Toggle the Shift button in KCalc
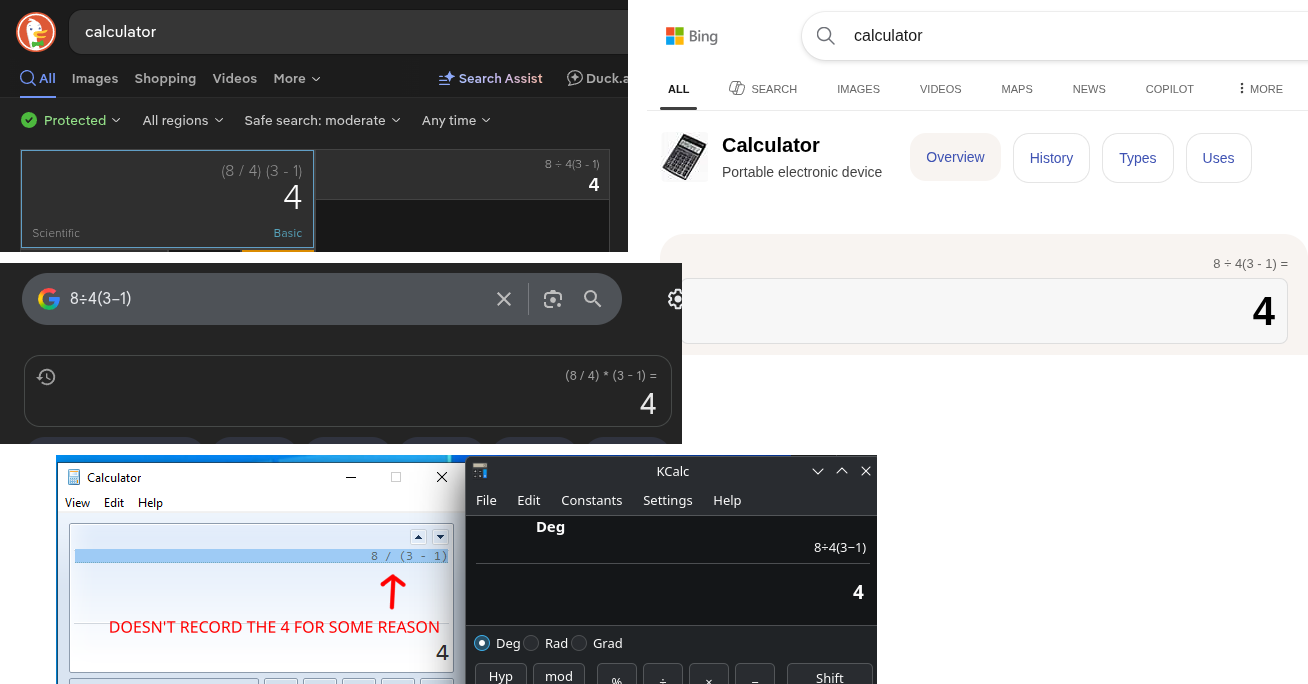Image resolution: width=1308 pixels, height=684 pixels. pyautogui.click(x=830, y=675)
